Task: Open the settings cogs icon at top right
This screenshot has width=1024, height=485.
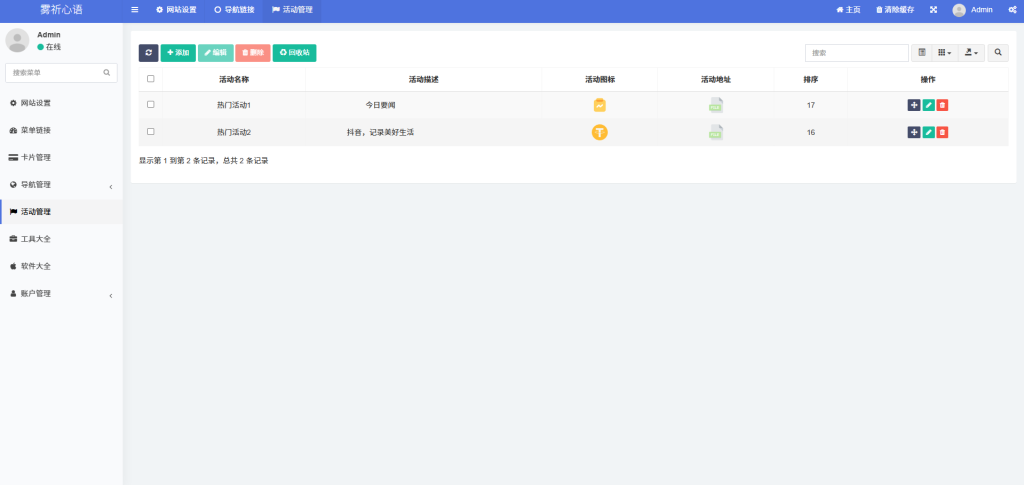Action: click(x=1012, y=10)
